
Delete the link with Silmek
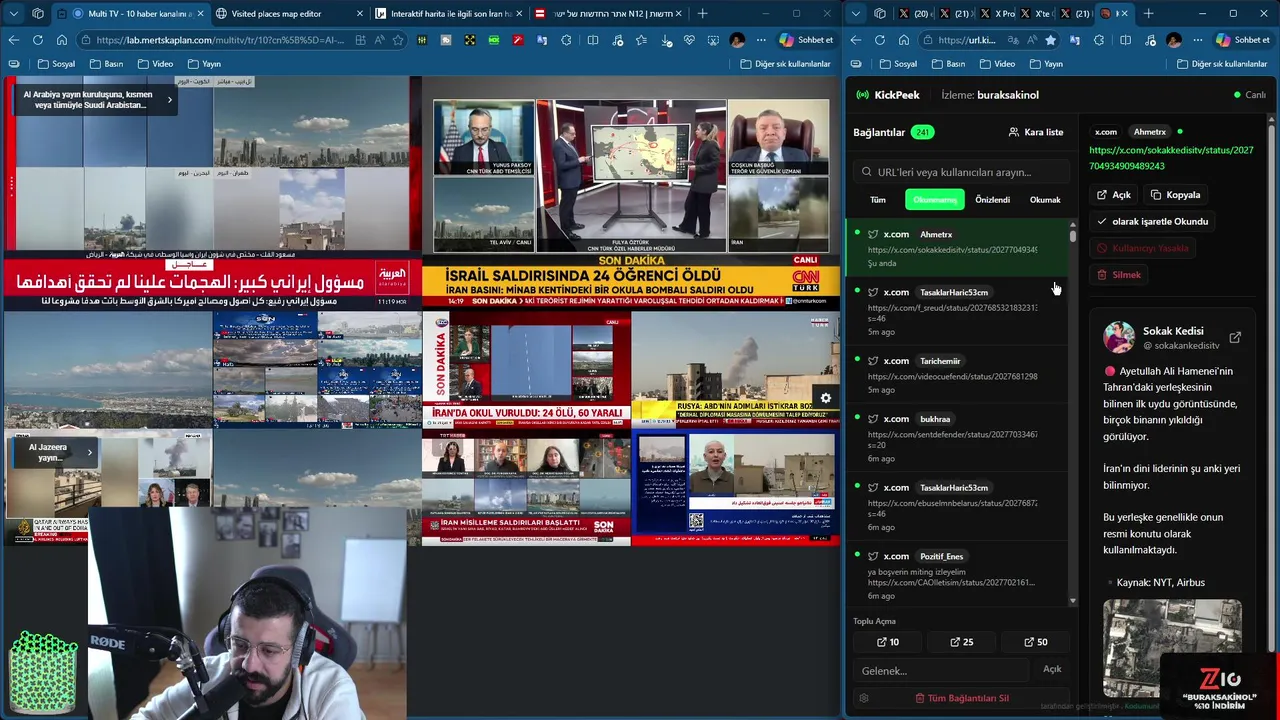(1119, 275)
